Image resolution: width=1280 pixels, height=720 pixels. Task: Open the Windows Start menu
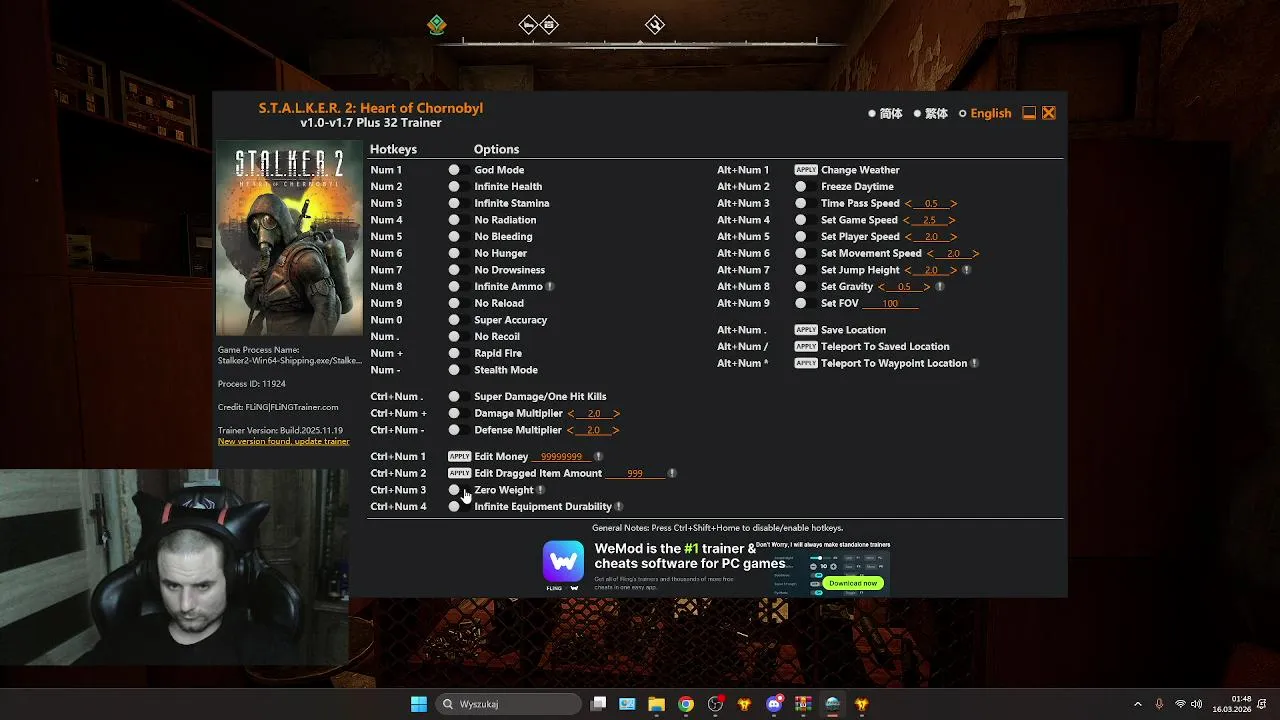[419, 704]
